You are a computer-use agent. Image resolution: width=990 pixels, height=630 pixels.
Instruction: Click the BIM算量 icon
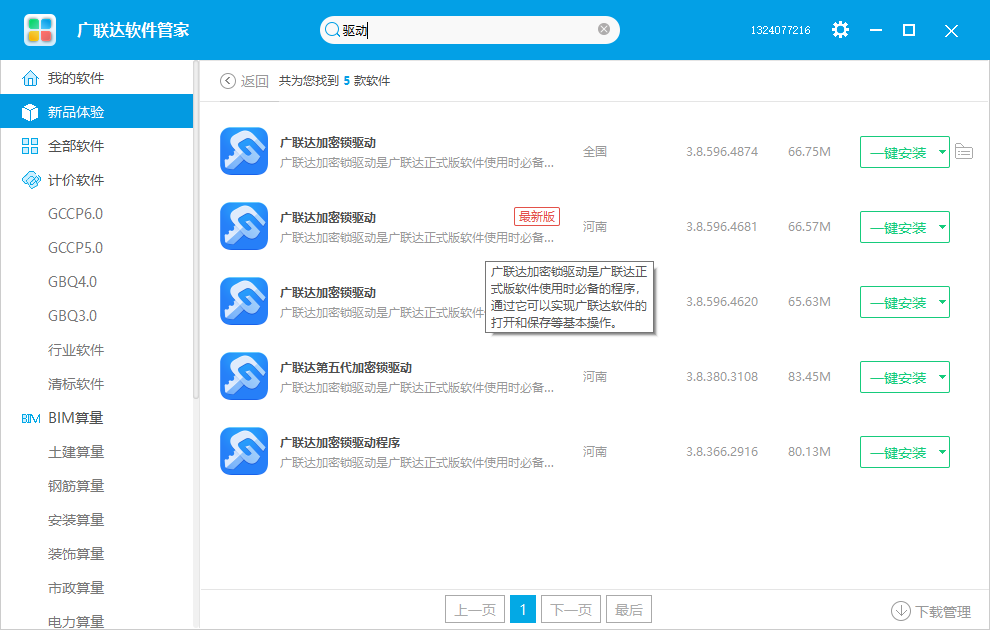pos(31,419)
